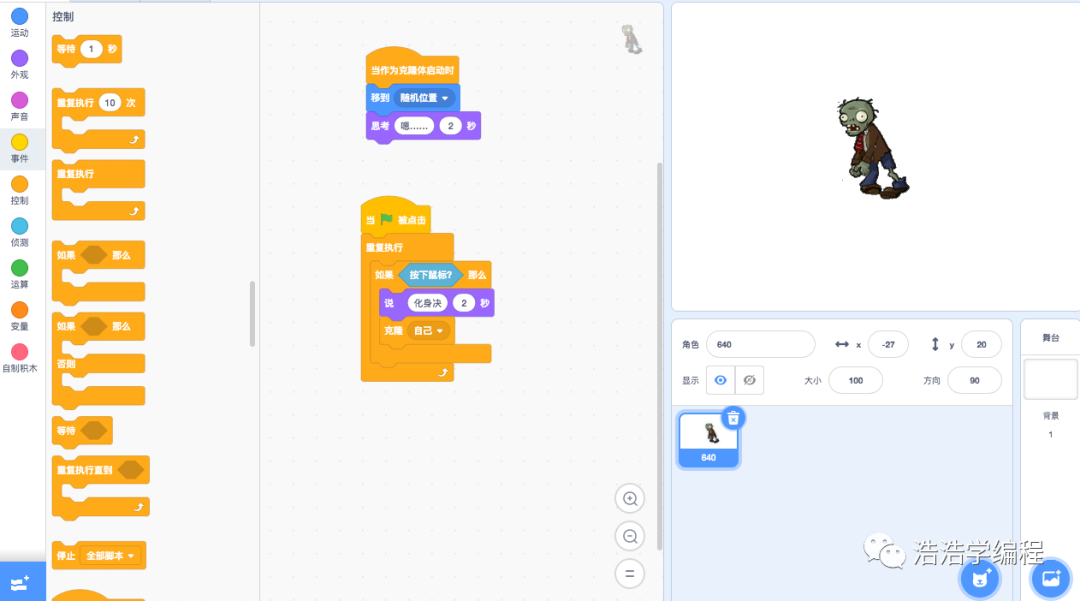
Task: Click the choose a backdrop button
Action: [x=1050, y=579]
